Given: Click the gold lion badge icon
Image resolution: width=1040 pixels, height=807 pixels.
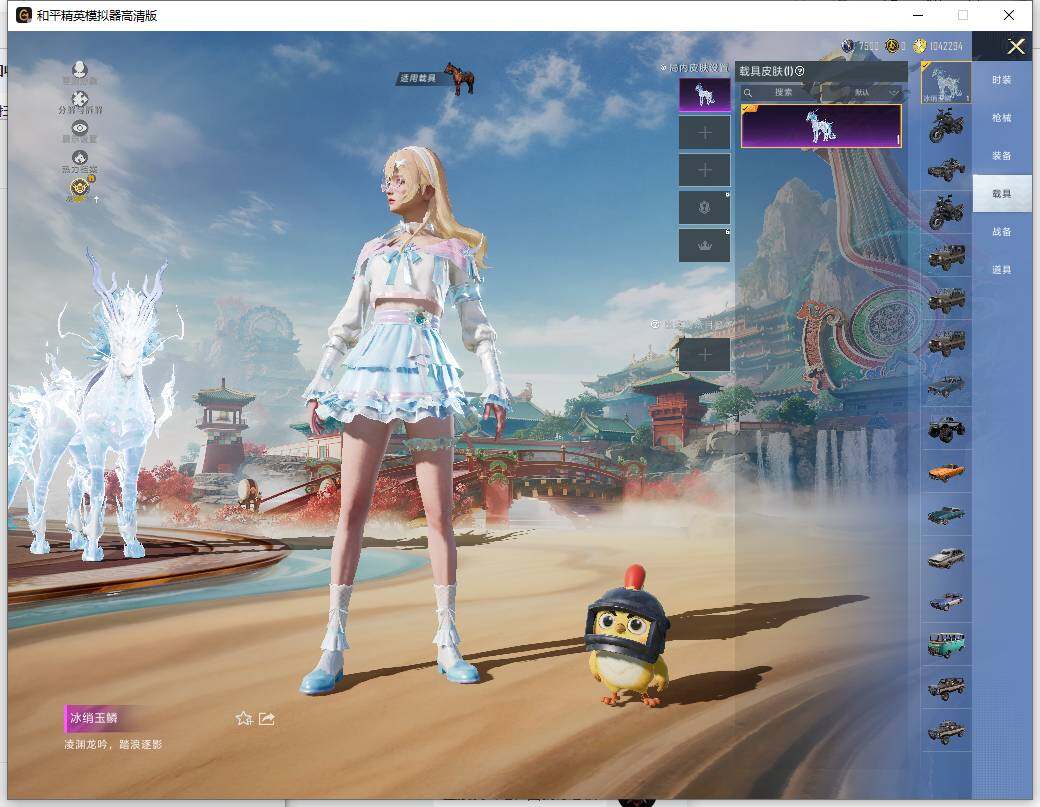Looking at the screenshot, I should [80, 187].
